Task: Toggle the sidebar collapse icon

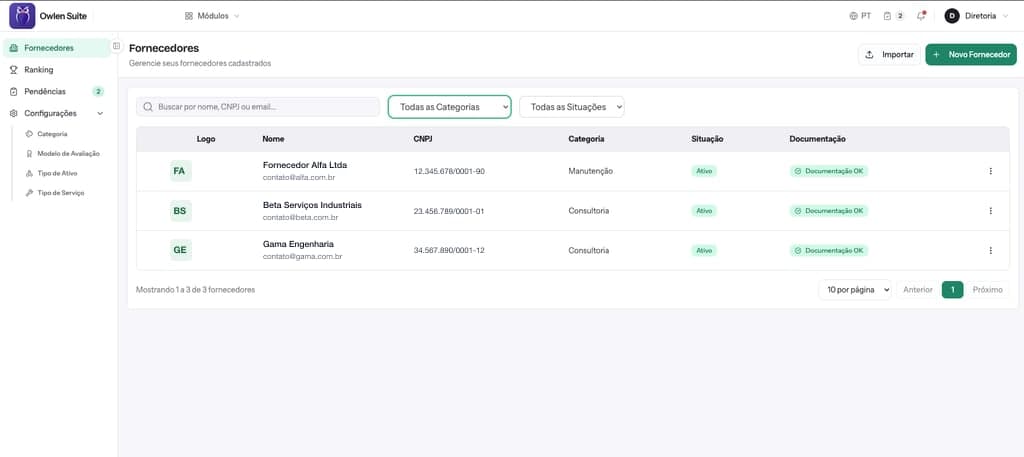Action: click(x=116, y=46)
